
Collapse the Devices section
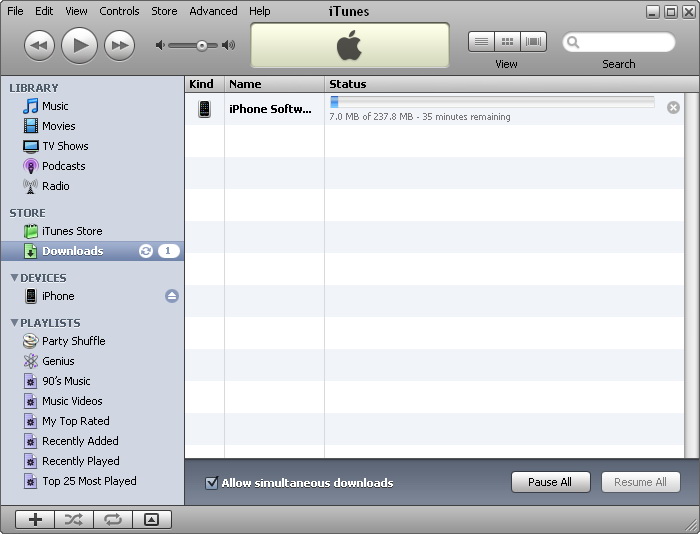click(14, 278)
